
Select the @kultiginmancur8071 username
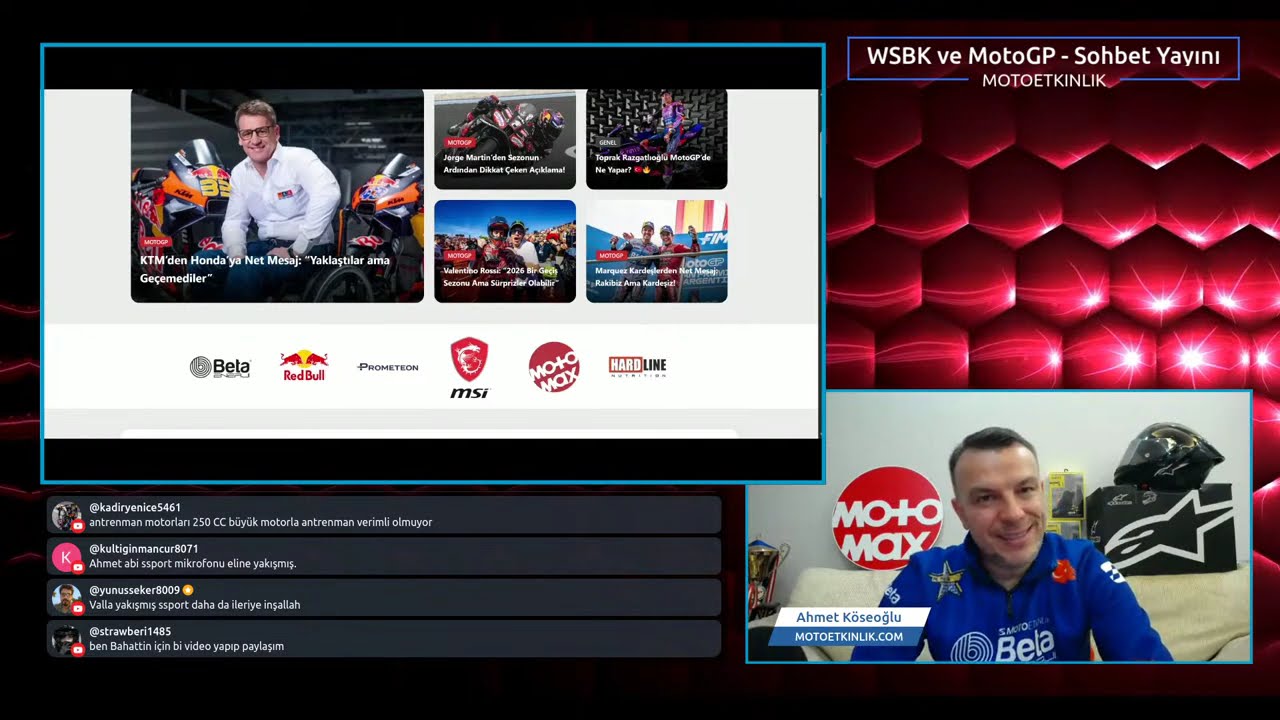(x=144, y=549)
